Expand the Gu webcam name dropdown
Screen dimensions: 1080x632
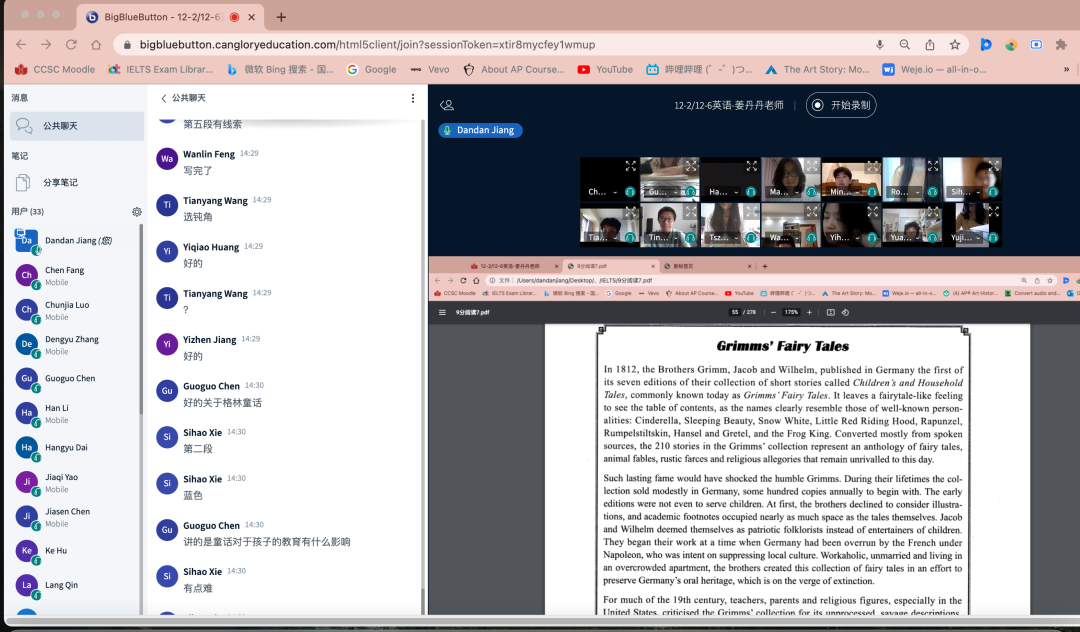(676, 192)
